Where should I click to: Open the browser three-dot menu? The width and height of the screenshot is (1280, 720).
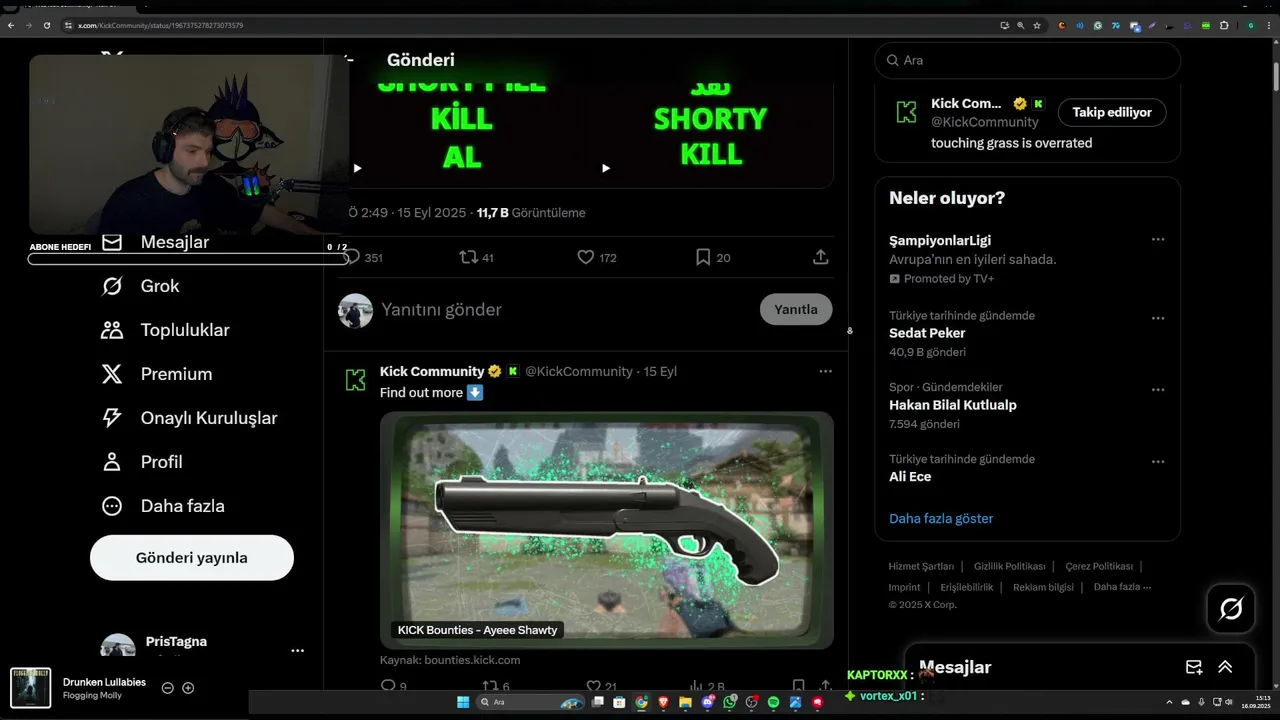tap(1269, 25)
